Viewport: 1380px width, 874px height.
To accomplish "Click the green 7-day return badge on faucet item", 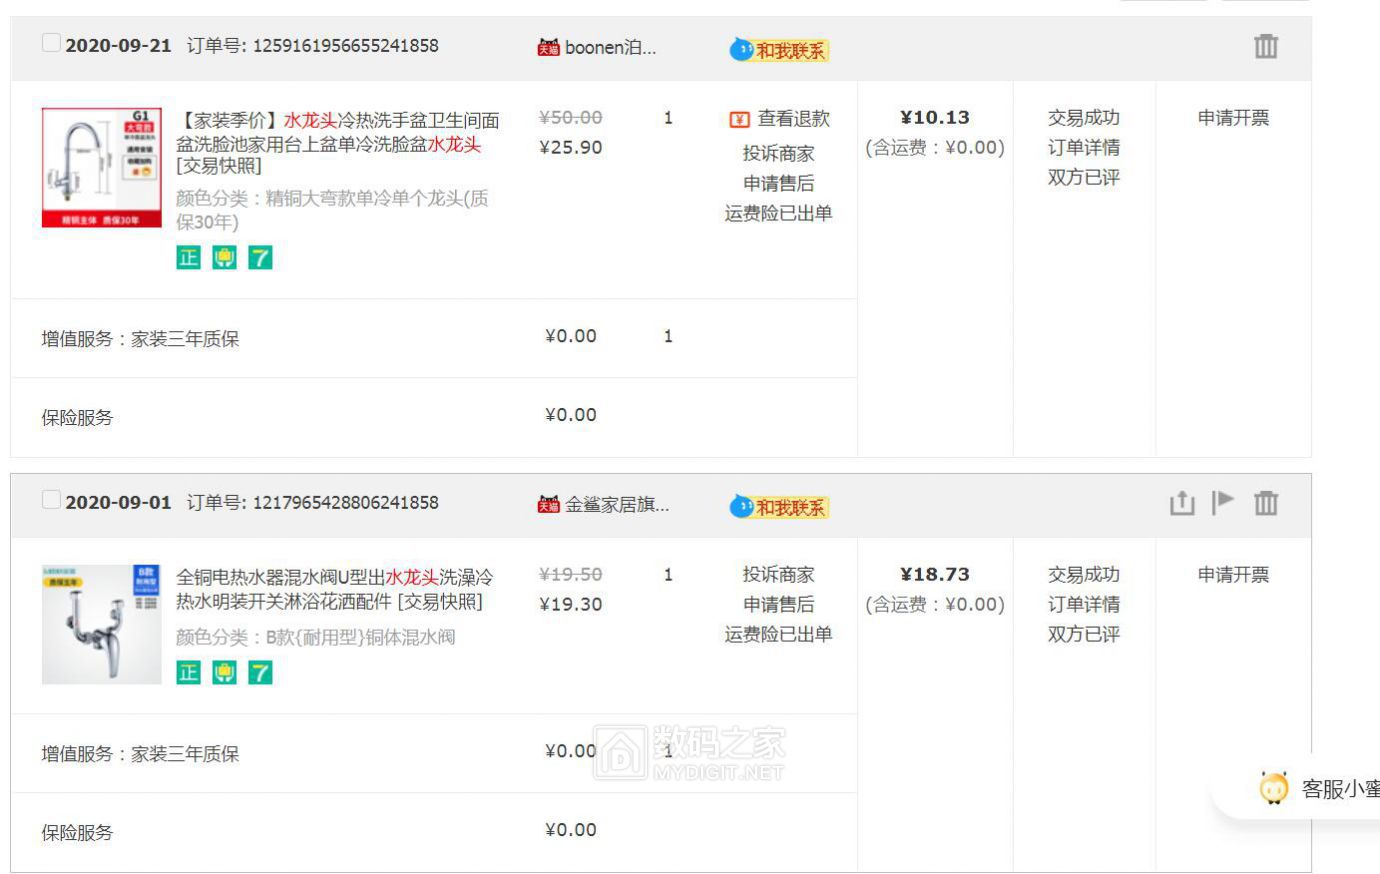I will click(x=260, y=258).
